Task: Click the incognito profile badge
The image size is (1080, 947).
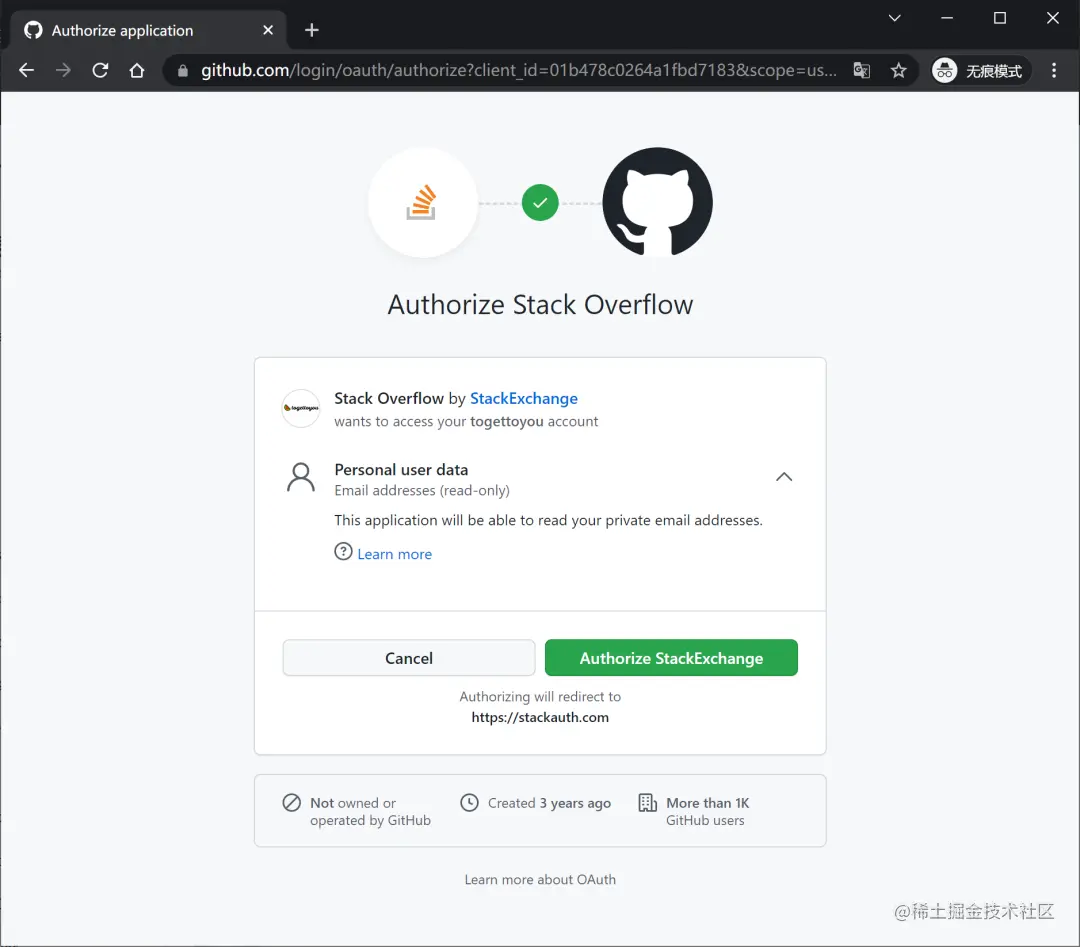Action: click(x=981, y=70)
